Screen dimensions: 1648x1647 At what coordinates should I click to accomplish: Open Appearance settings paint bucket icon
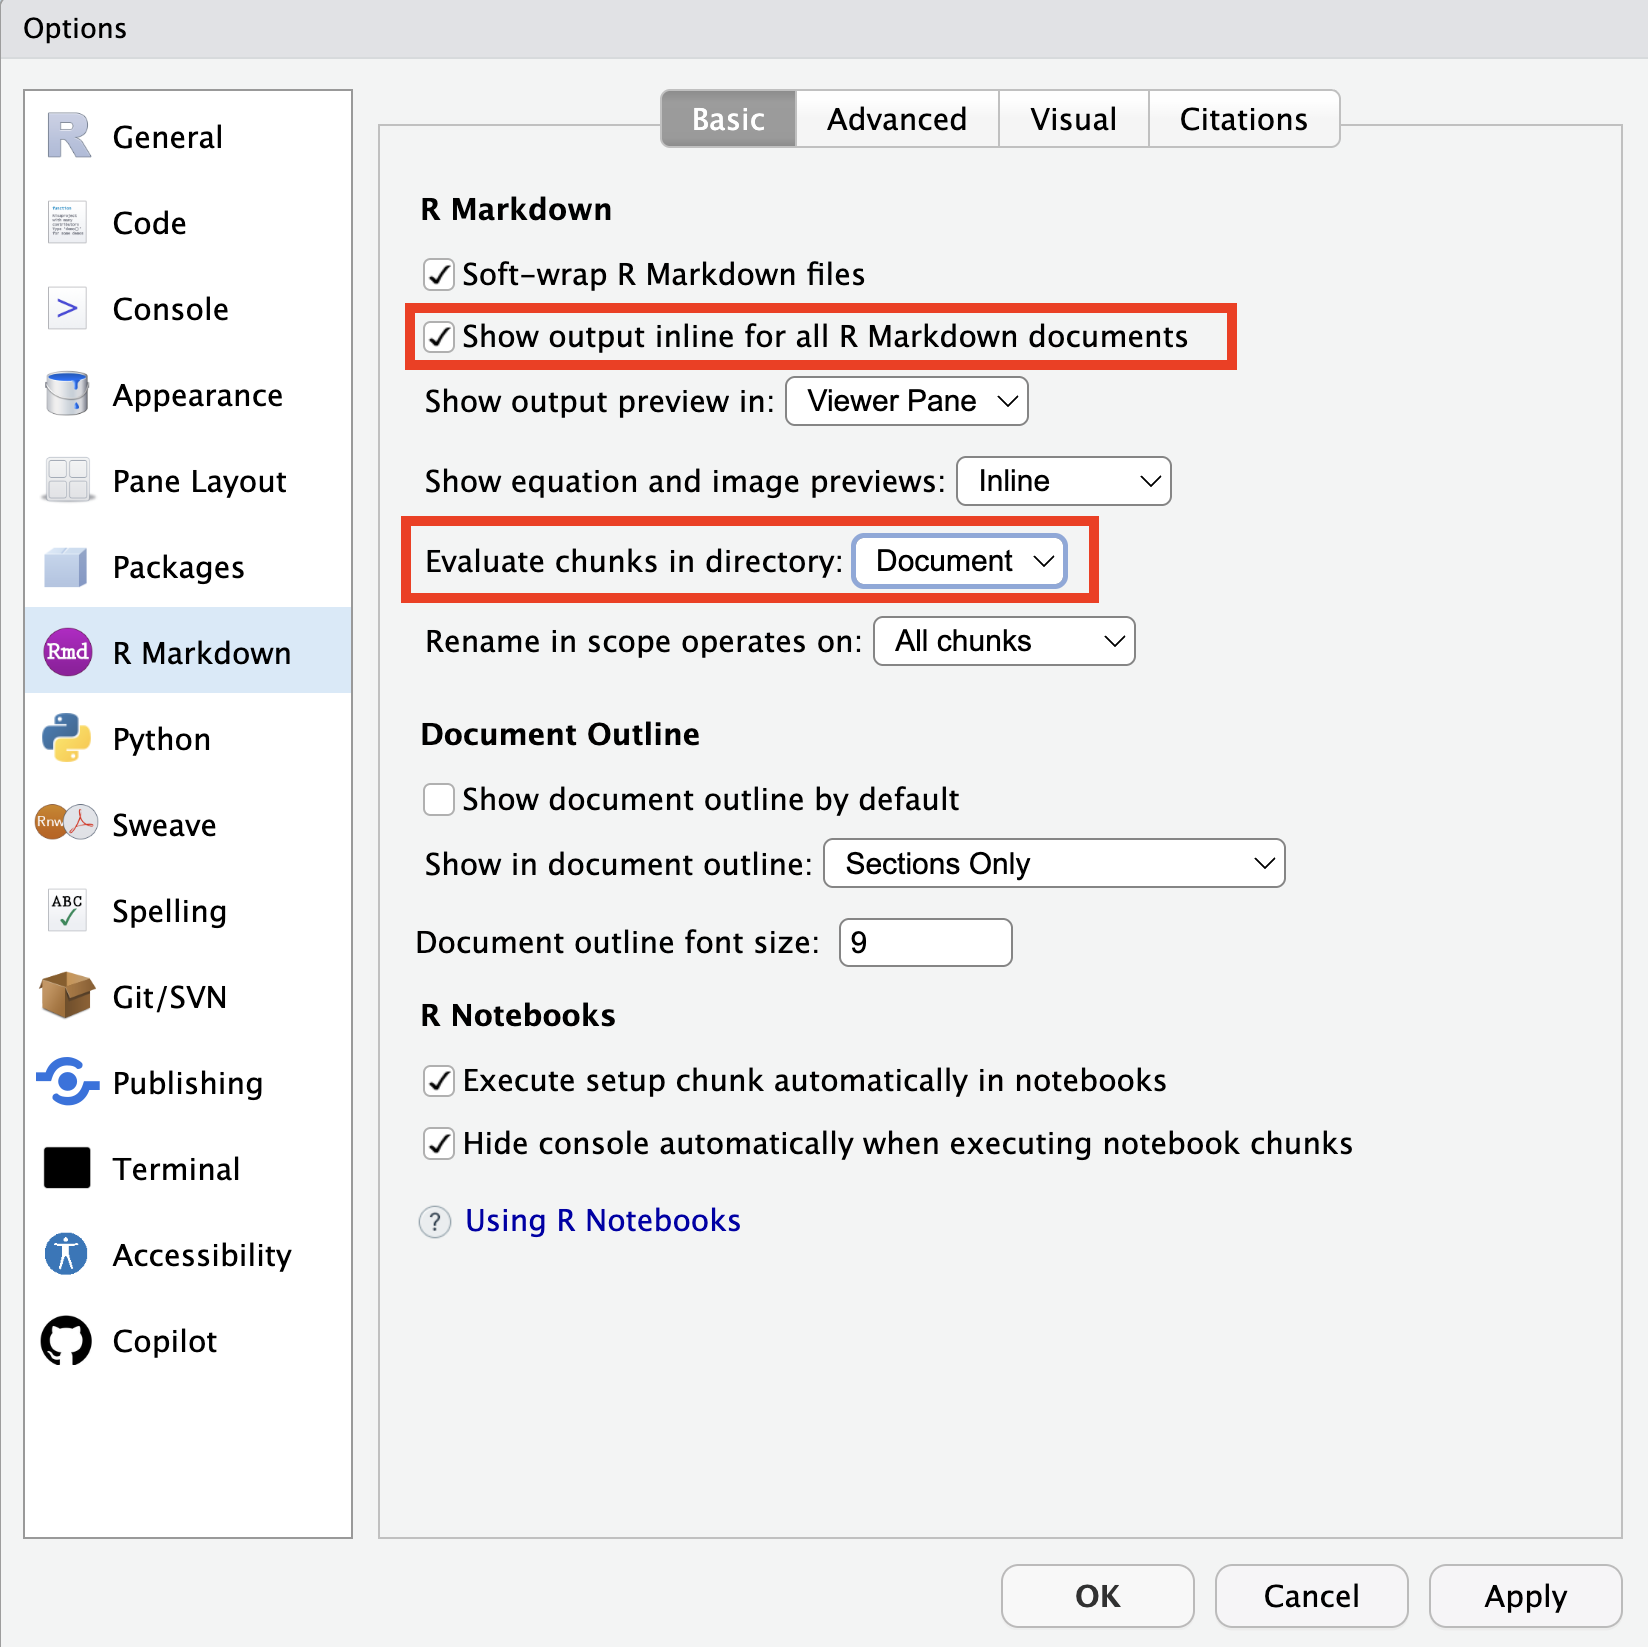click(65, 394)
